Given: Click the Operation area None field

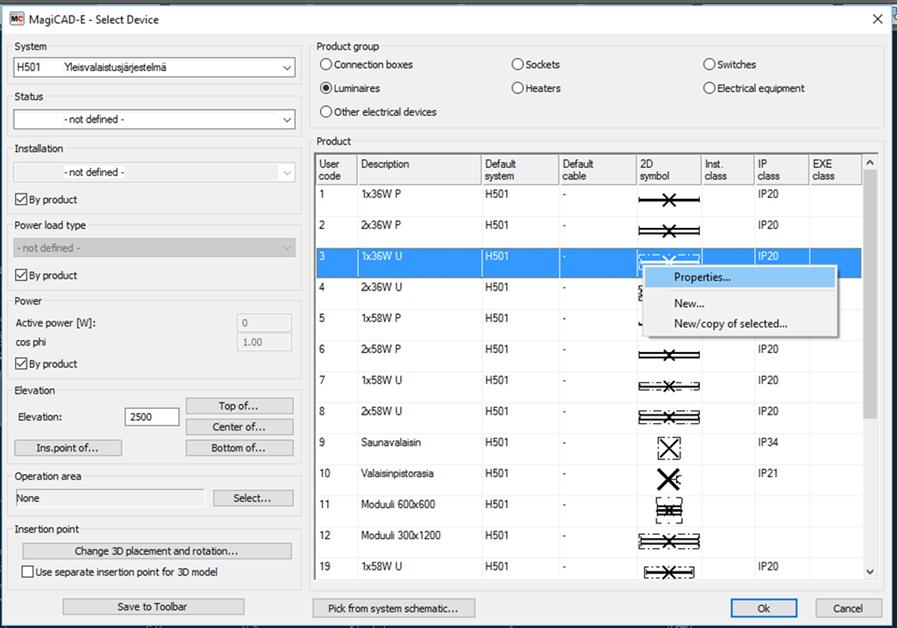Looking at the screenshot, I should (x=109, y=498).
